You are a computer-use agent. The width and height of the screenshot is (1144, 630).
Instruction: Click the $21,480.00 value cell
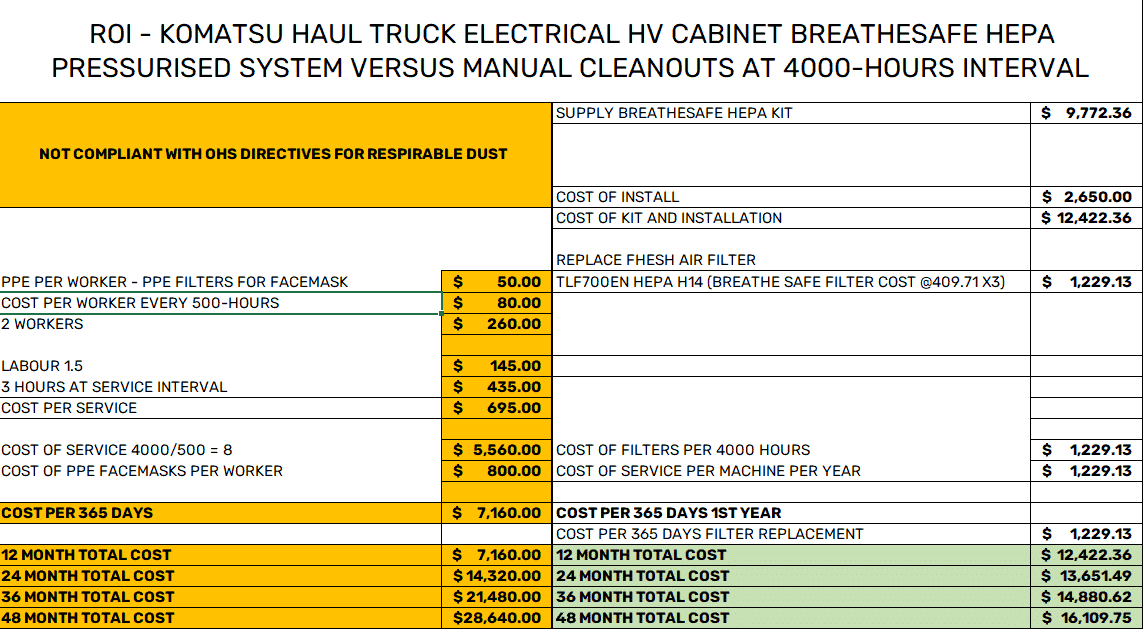point(497,597)
